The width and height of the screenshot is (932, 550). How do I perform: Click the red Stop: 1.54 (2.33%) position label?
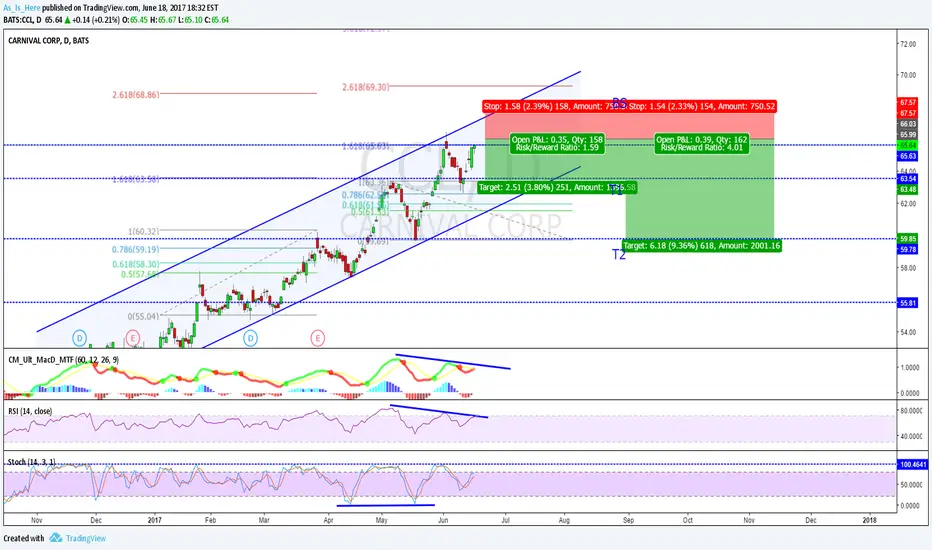point(702,106)
